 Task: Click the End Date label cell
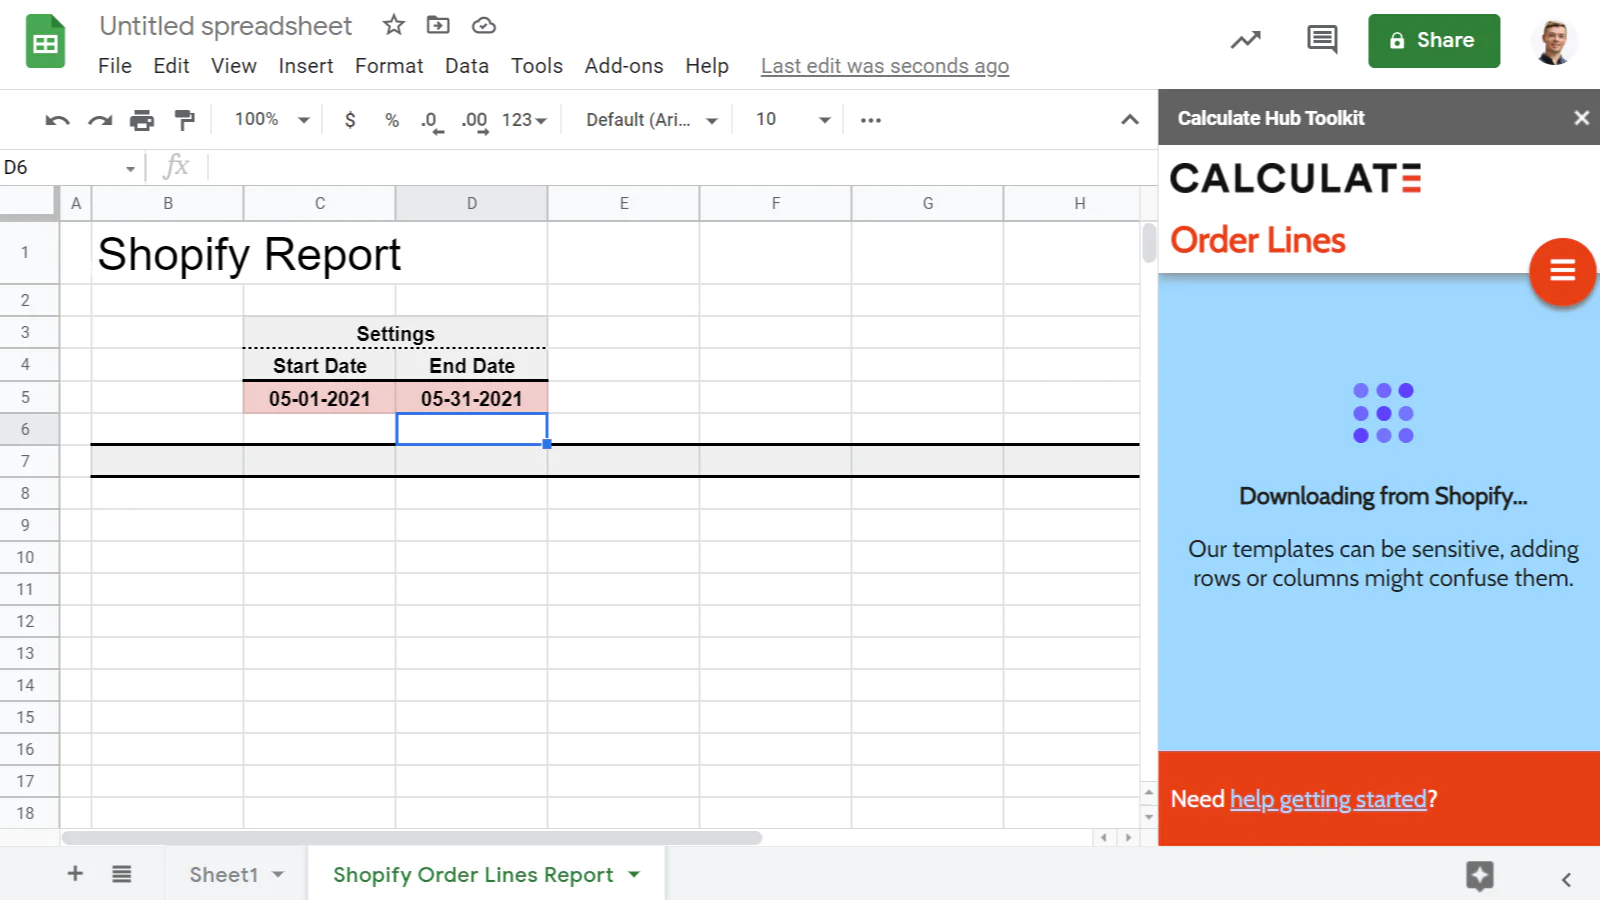pos(472,365)
